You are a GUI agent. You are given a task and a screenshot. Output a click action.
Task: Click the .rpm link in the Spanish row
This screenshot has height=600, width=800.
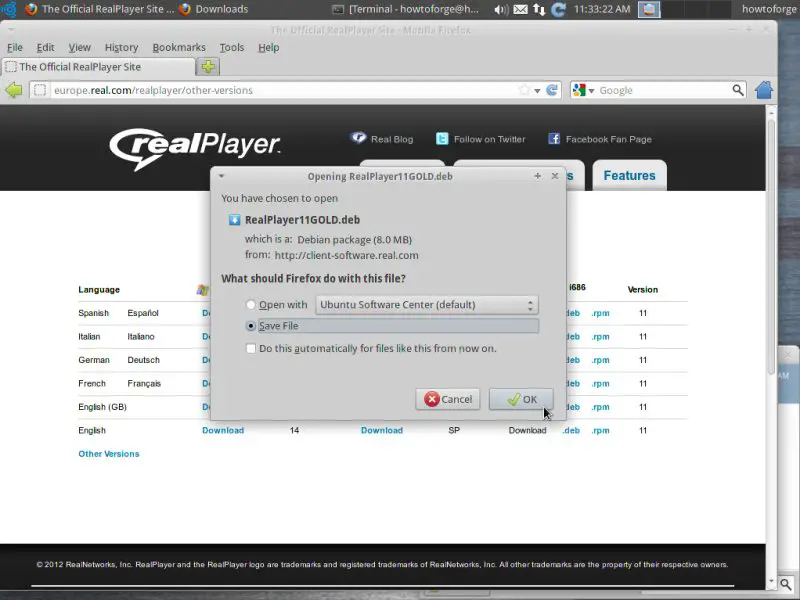pyautogui.click(x=601, y=313)
